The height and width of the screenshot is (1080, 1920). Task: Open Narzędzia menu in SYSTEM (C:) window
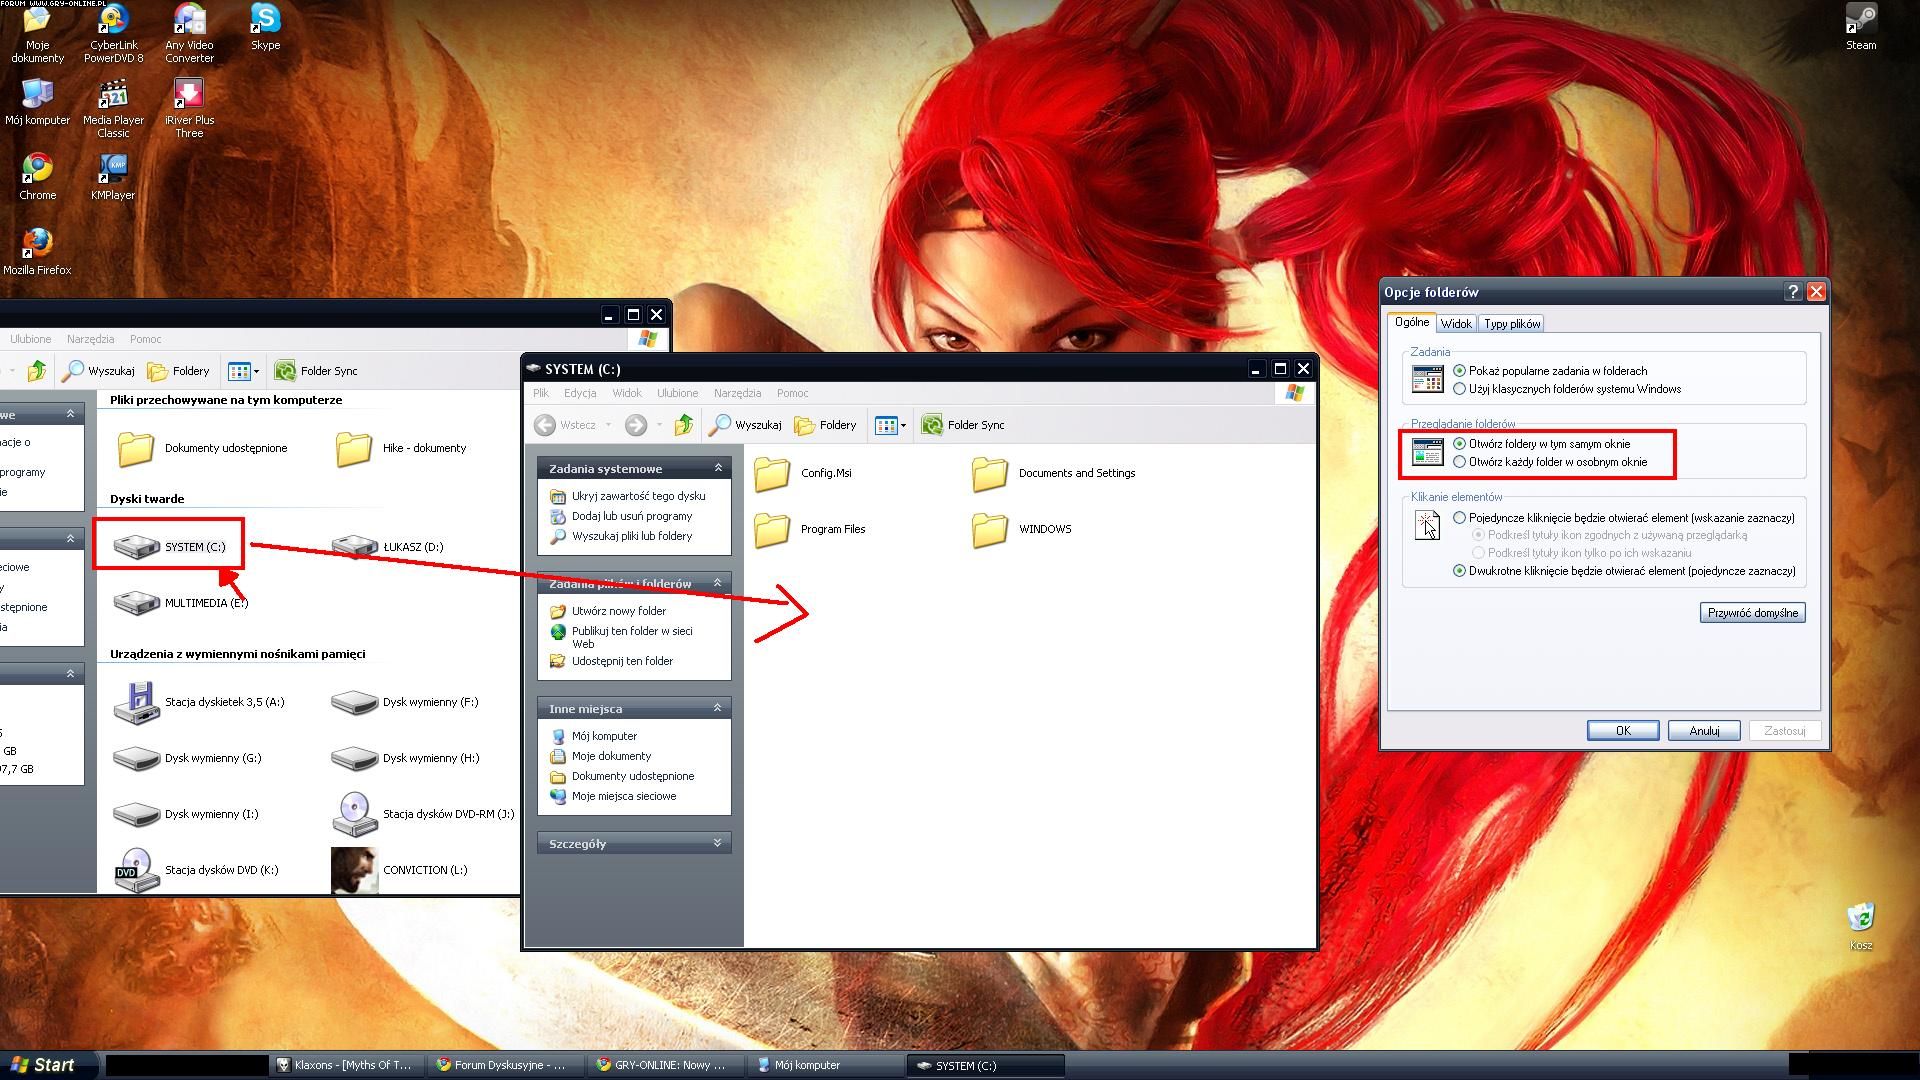(x=738, y=393)
